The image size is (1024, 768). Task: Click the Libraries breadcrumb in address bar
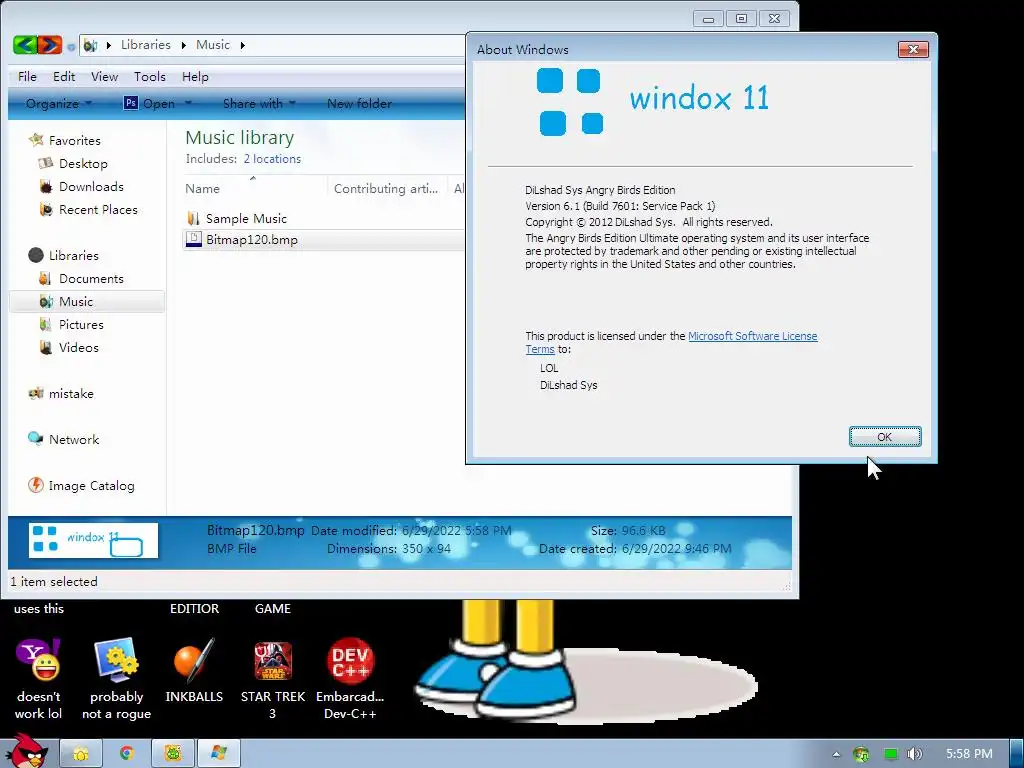(146, 44)
